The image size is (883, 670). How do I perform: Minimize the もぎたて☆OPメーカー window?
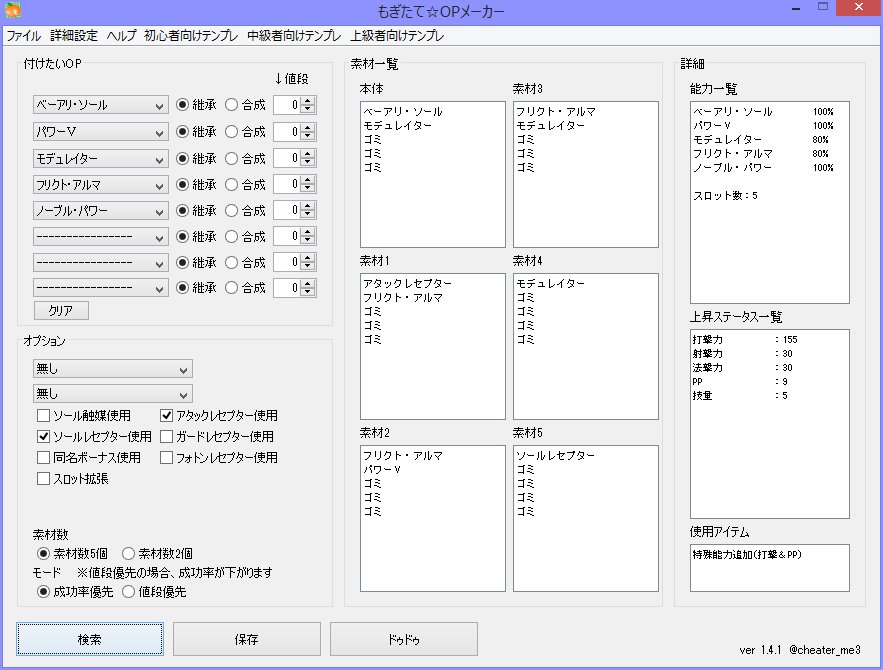796,8
